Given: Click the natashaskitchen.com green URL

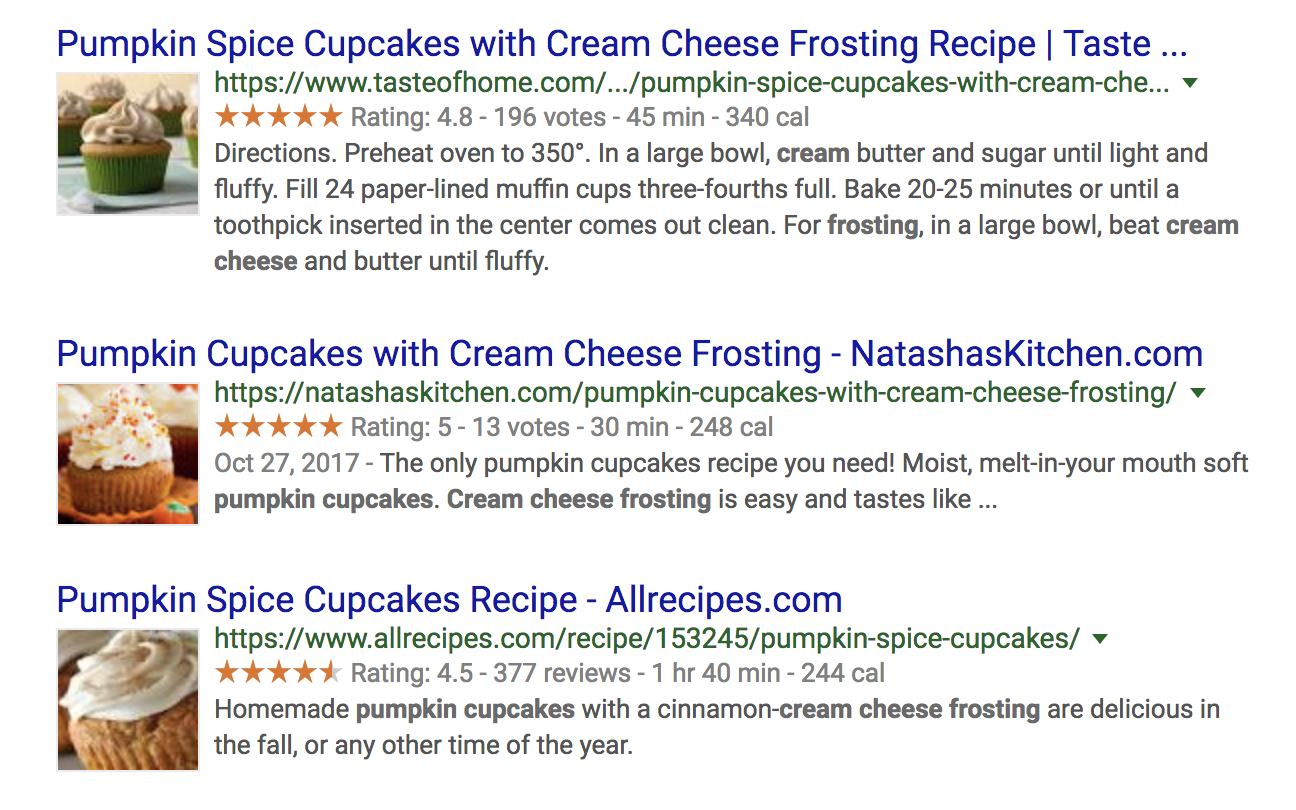Looking at the screenshot, I should (x=695, y=392).
